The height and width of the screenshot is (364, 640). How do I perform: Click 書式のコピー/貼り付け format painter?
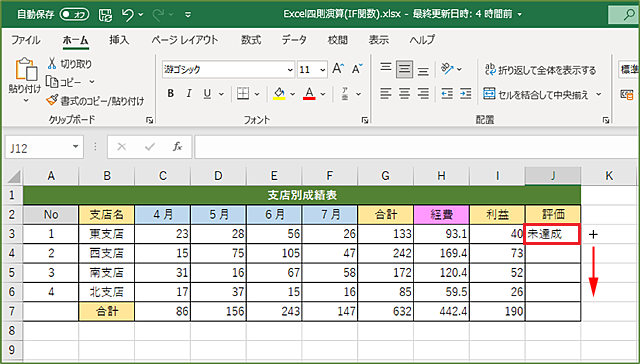(96, 100)
